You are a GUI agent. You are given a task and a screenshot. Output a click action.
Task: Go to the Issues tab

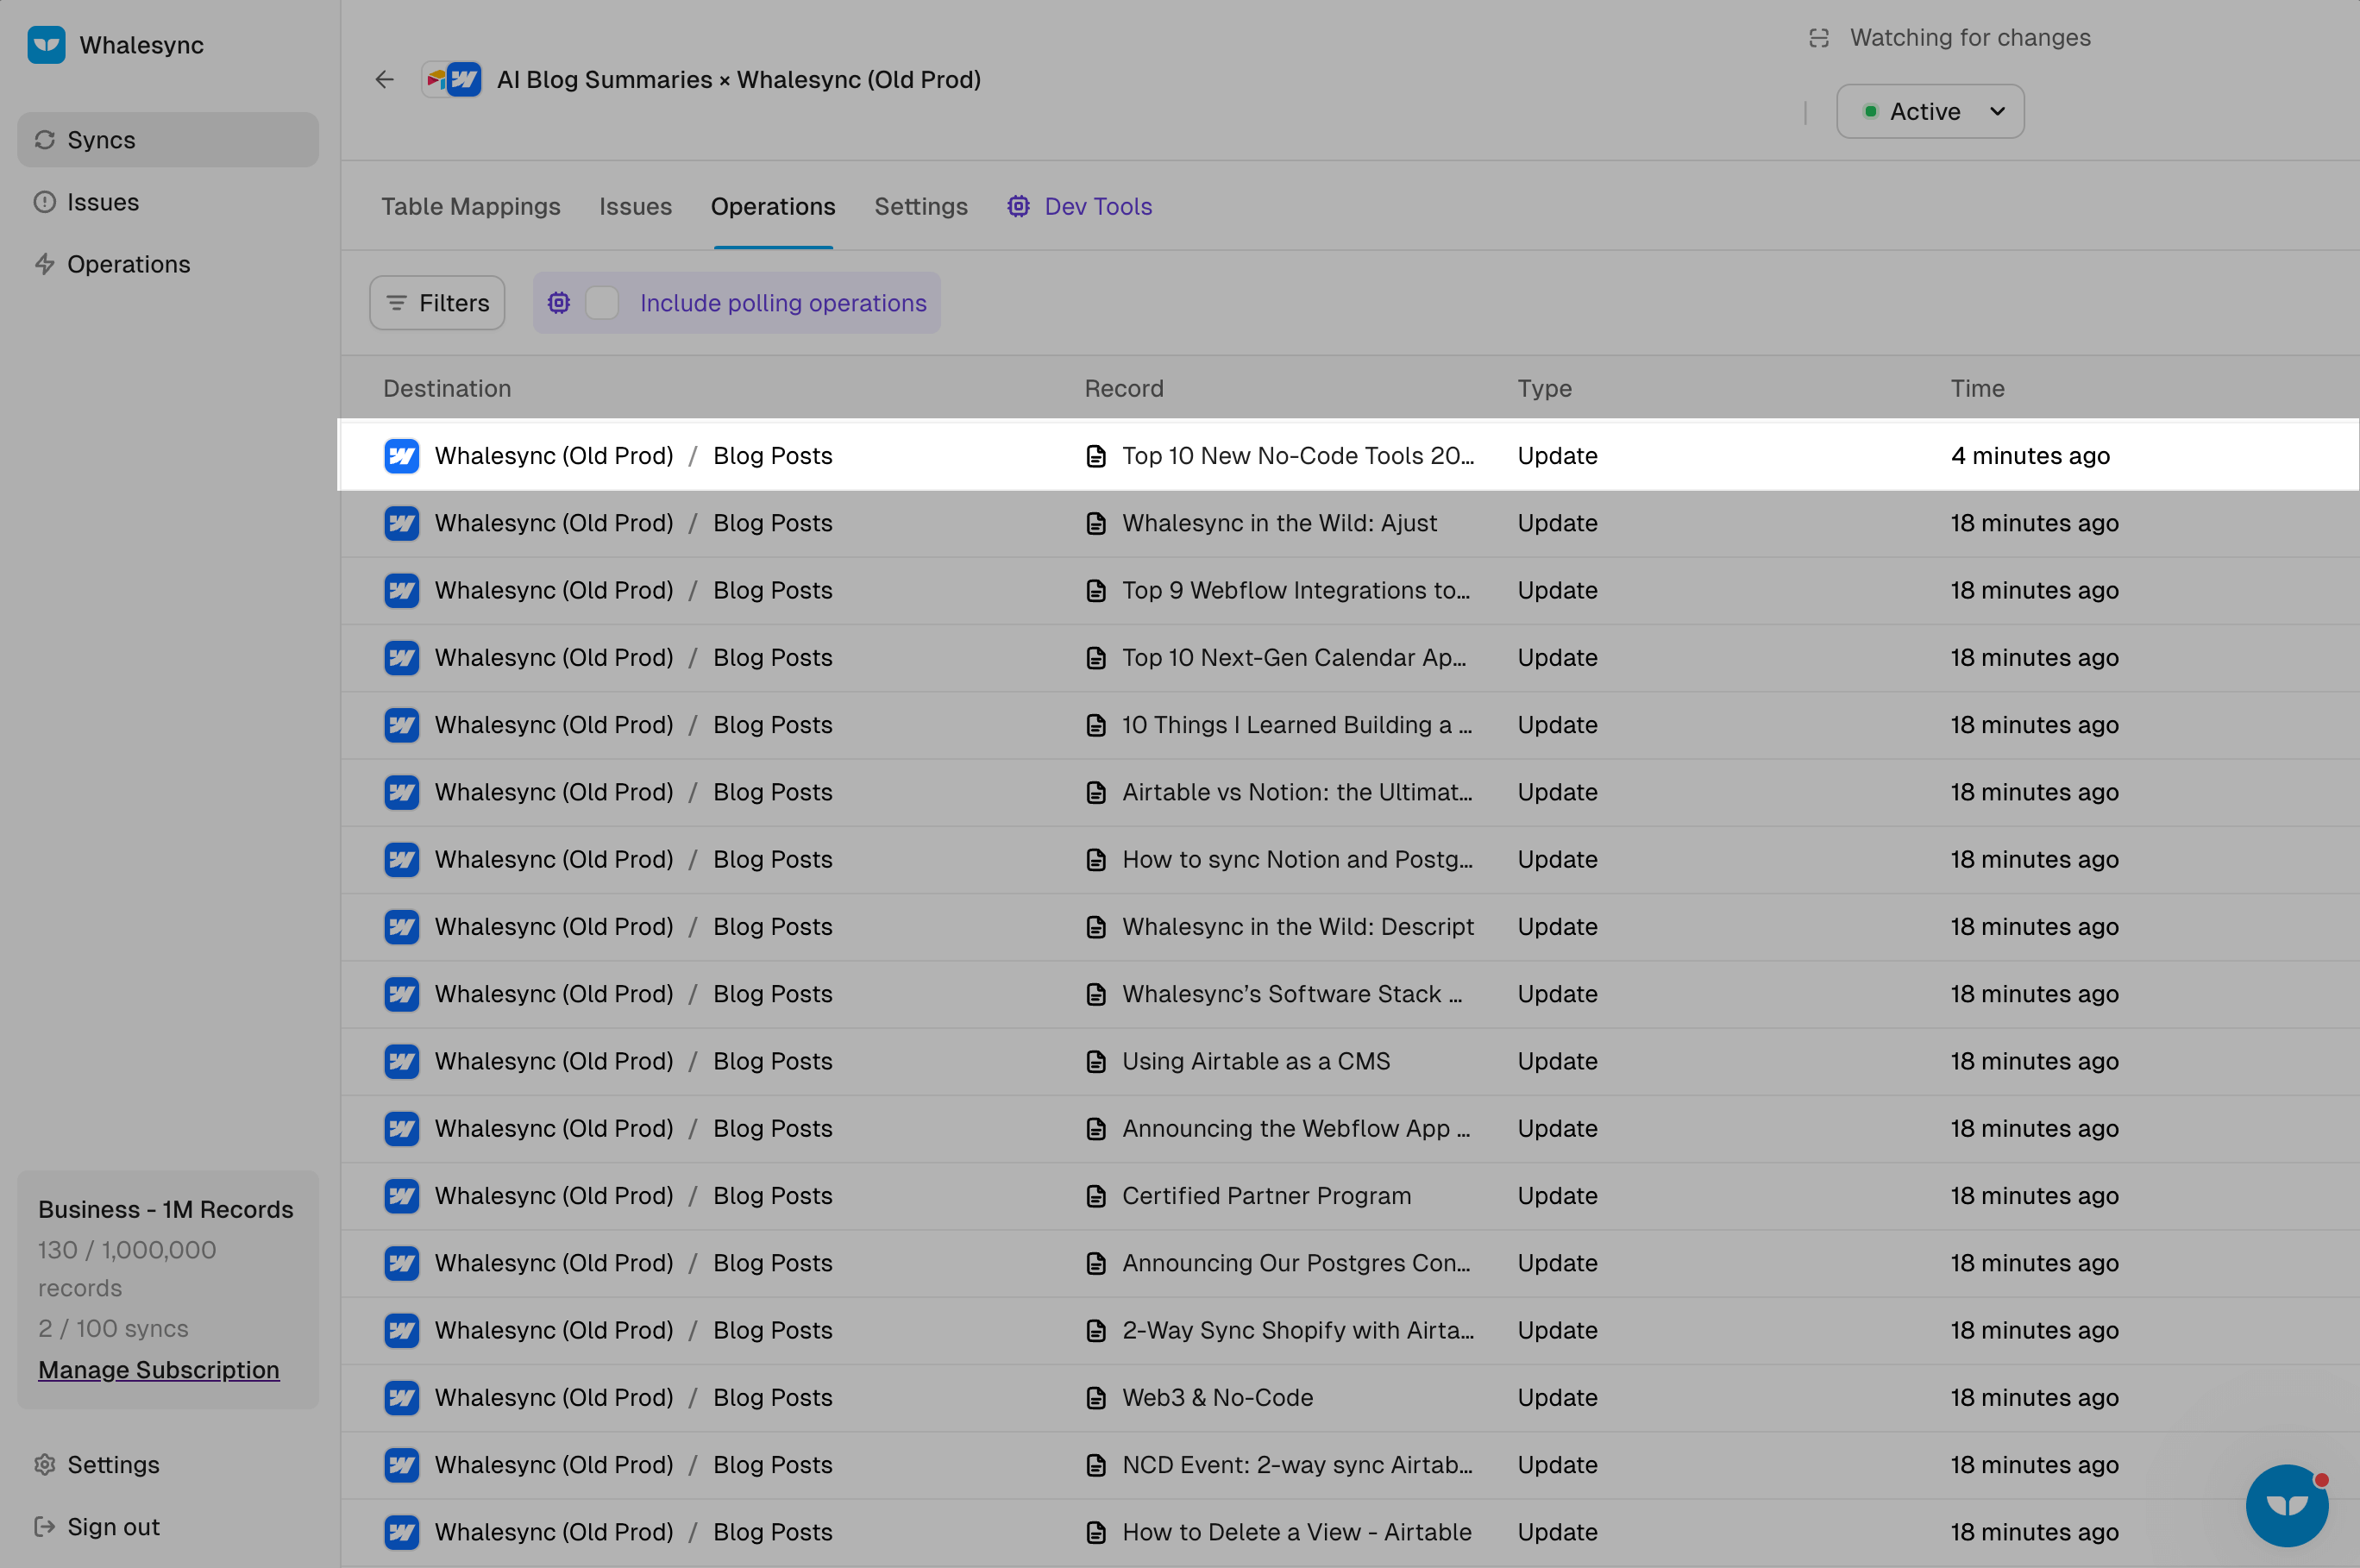point(635,207)
